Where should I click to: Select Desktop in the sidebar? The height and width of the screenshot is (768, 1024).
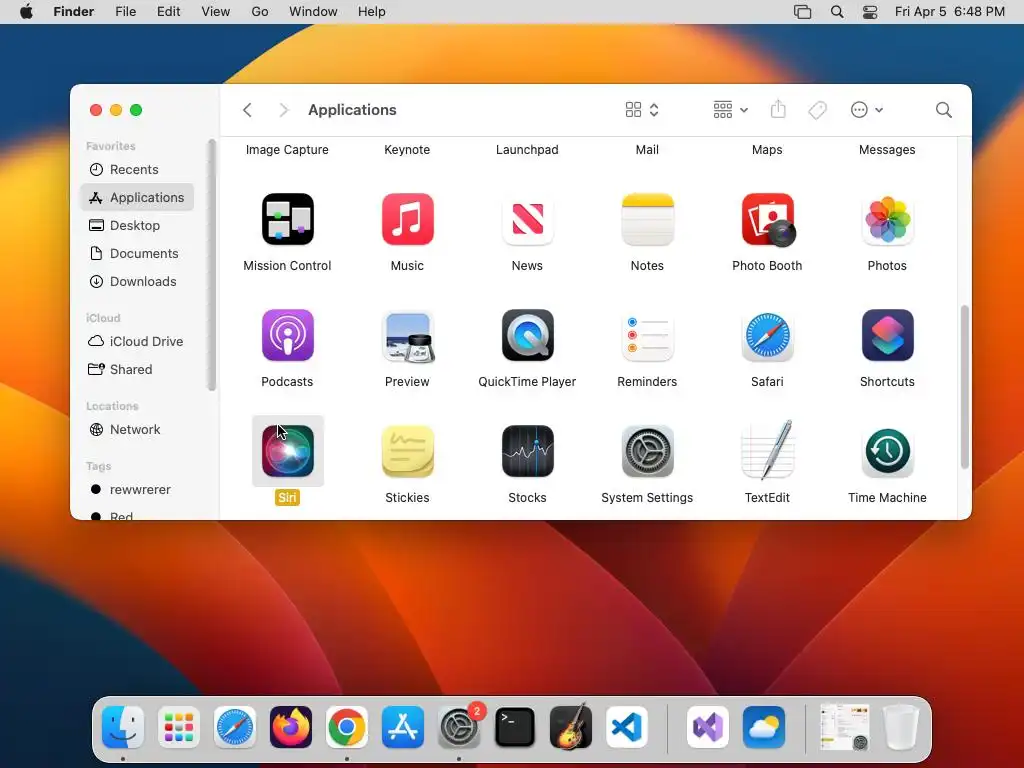point(137,225)
